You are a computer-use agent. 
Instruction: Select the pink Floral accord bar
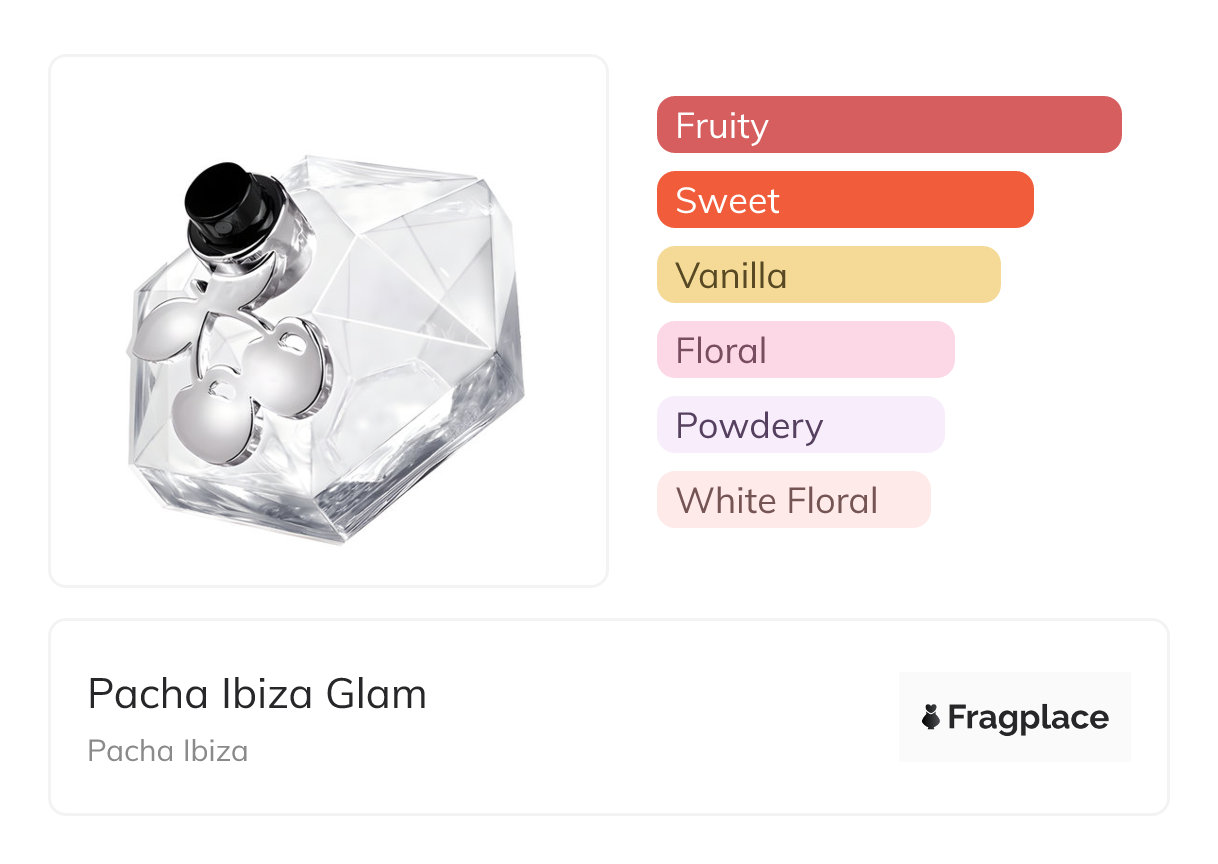(805, 350)
